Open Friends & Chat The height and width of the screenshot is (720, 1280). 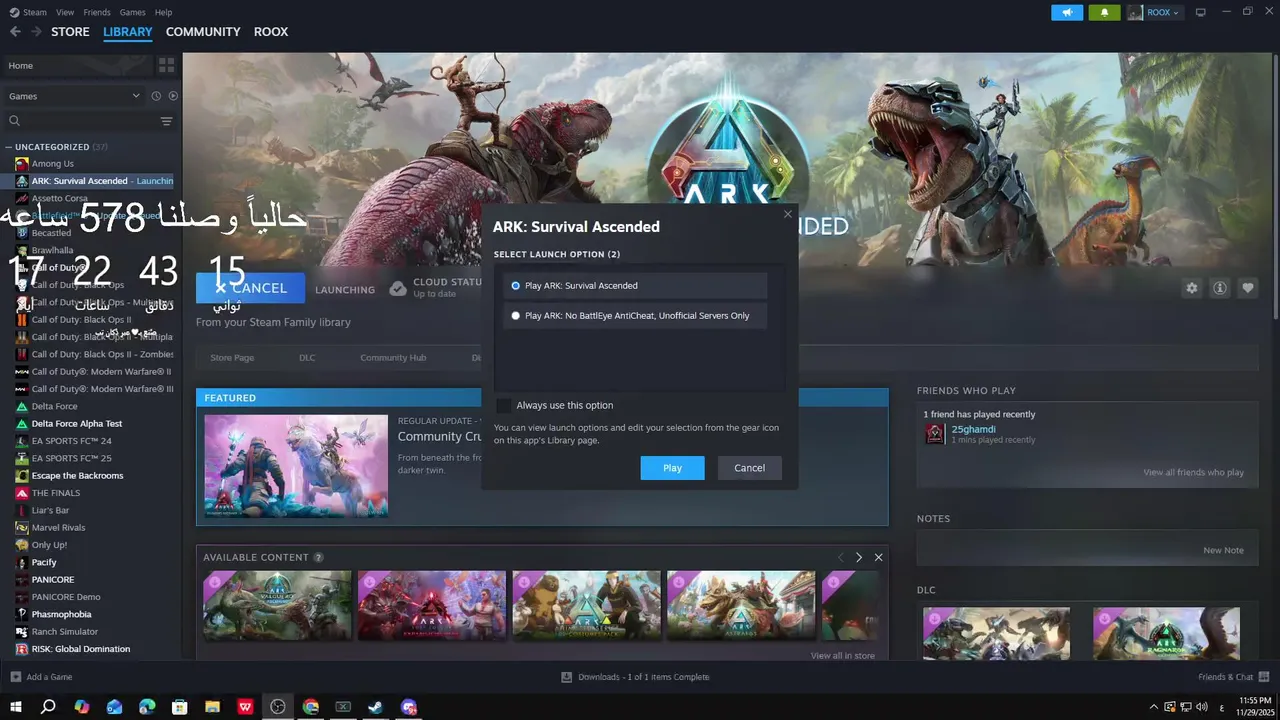(x=1233, y=677)
